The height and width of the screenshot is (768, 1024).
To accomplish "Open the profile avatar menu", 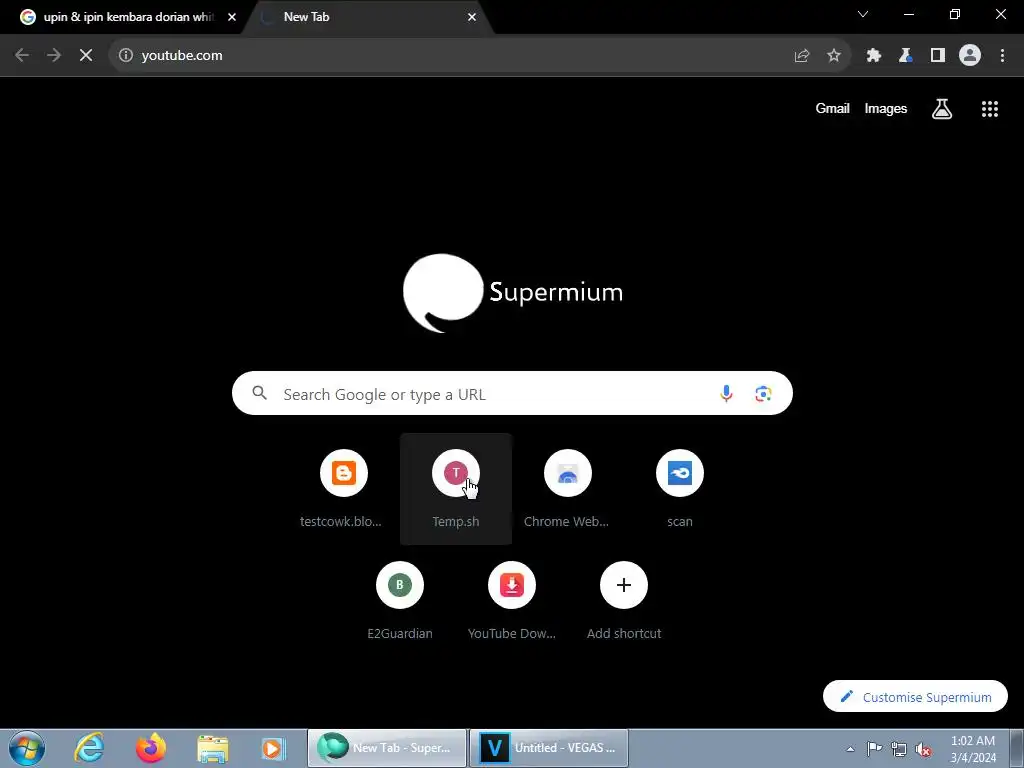I will tap(970, 56).
